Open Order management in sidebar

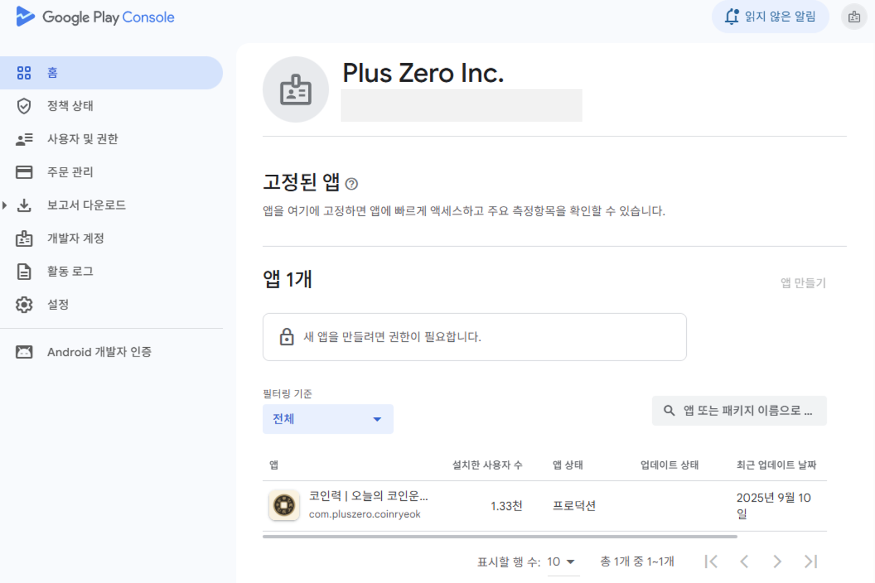pos(70,172)
